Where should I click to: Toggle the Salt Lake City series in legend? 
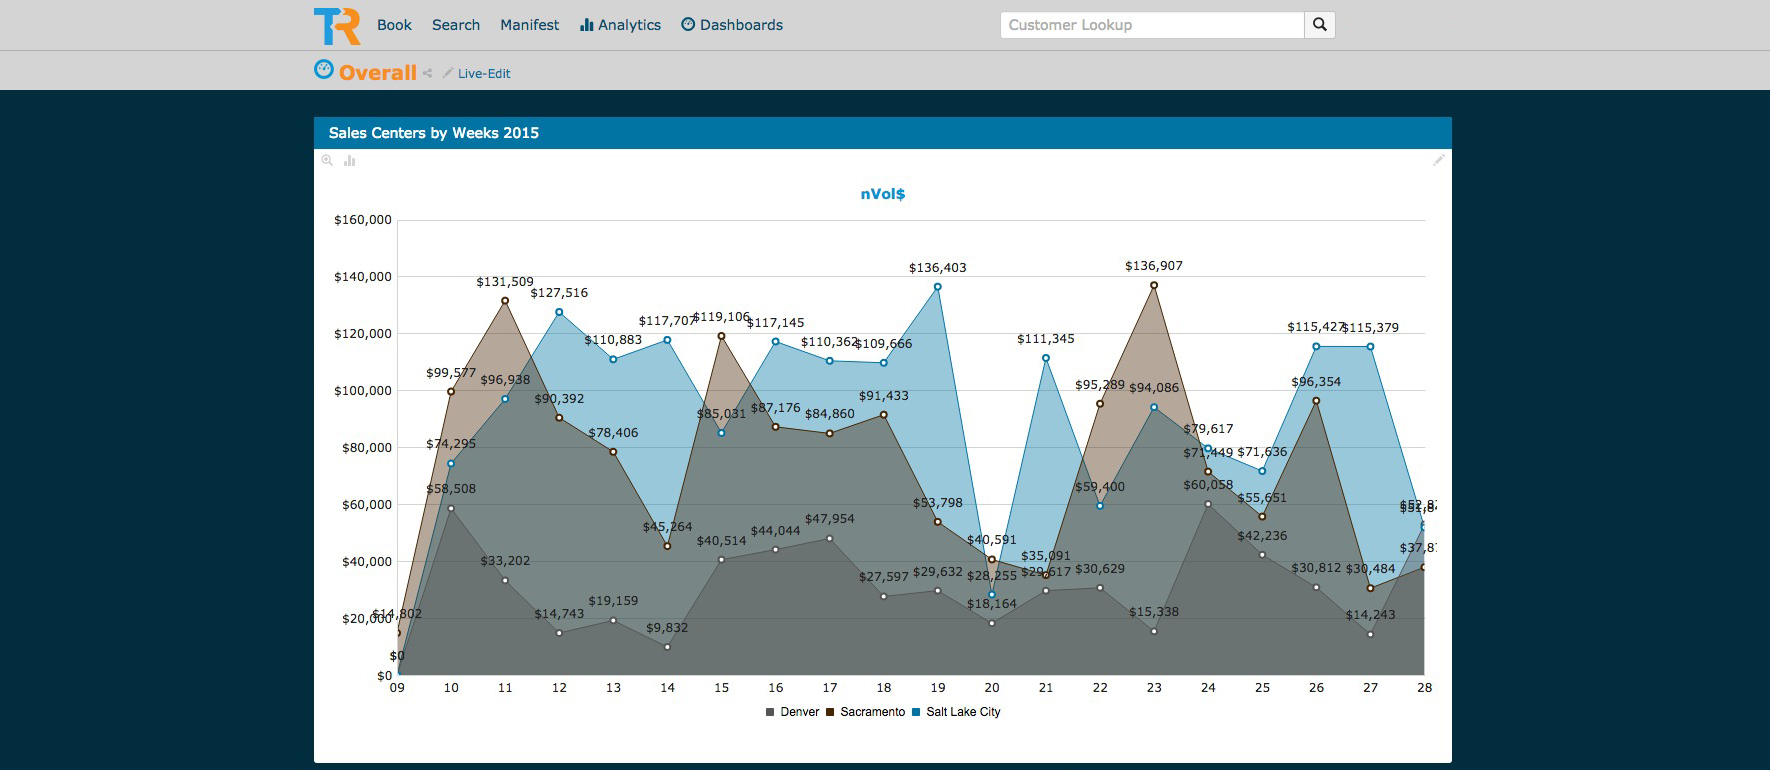(956, 712)
